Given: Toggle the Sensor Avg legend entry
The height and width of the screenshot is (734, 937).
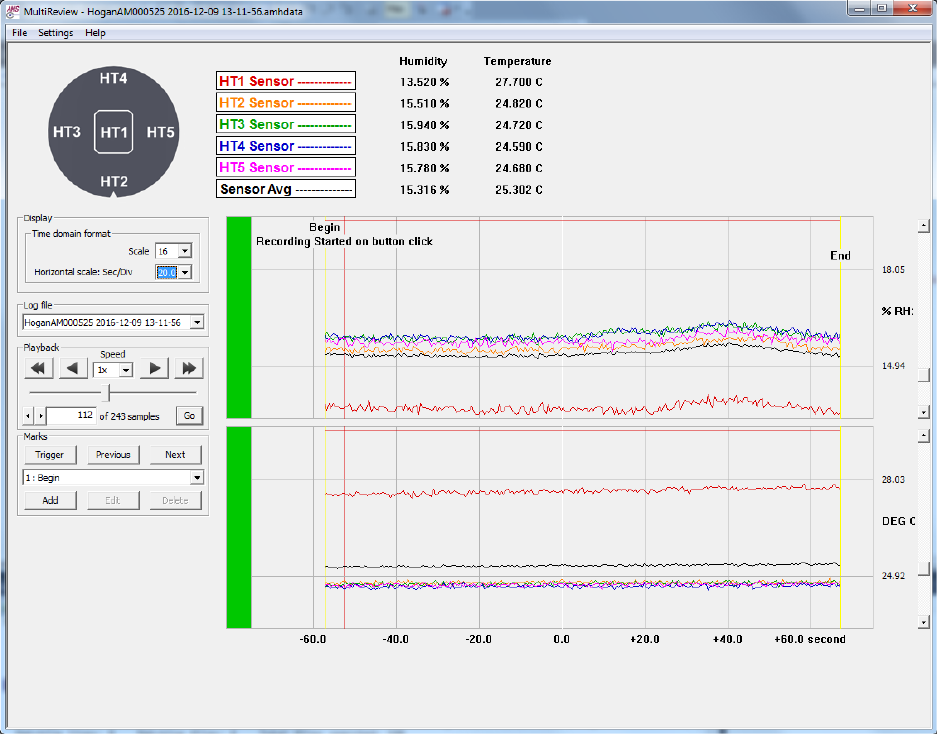Looking at the screenshot, I should pyautogui.click(x=286, y=189).
